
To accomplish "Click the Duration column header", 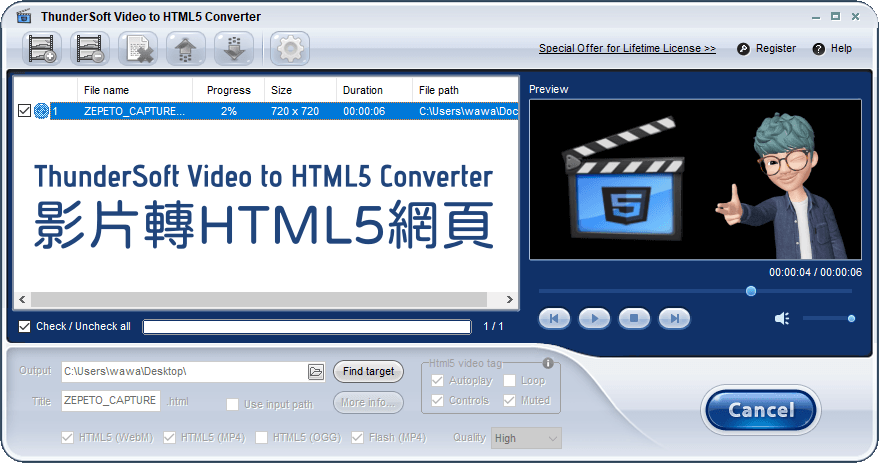I will point(374,90).
